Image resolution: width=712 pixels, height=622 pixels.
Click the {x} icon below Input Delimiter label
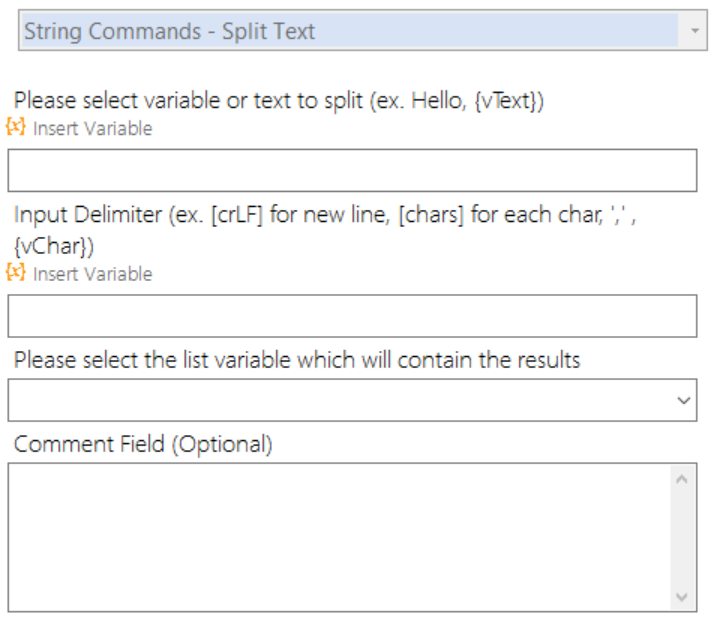pyautogui.click(x=15, y=272)
